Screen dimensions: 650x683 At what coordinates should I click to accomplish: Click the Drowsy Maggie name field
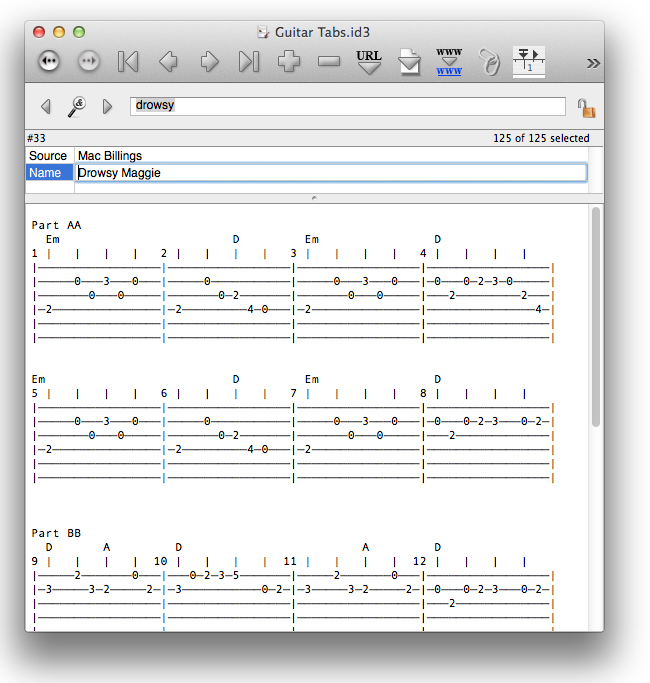point(332,172)
